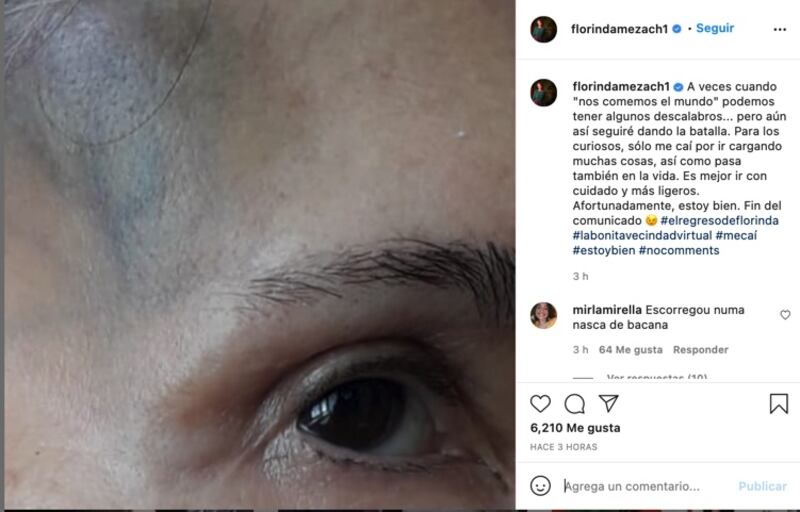Screen dimensions: 800x512
Task: Open emoji picker smiley icon
Action: tap(540, 485)
